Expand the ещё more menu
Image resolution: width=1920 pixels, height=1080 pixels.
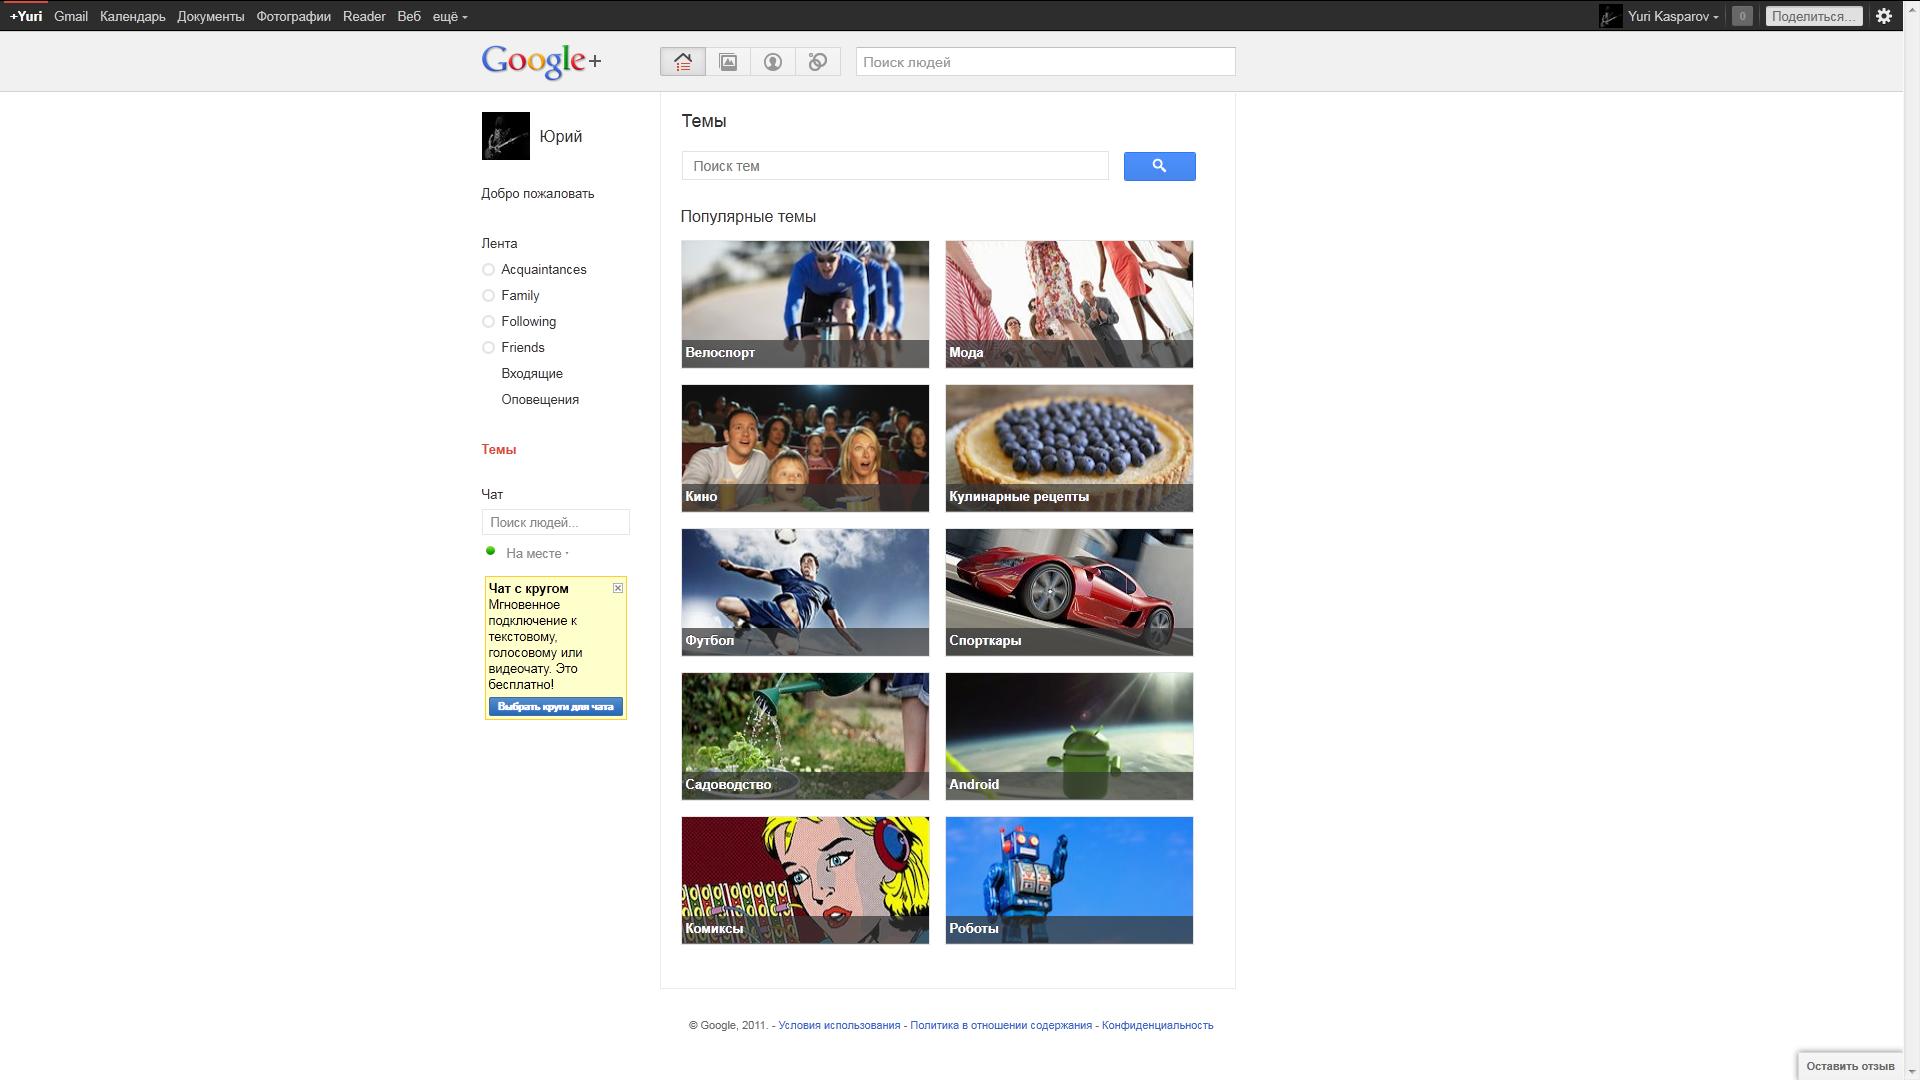click(450, 16)
